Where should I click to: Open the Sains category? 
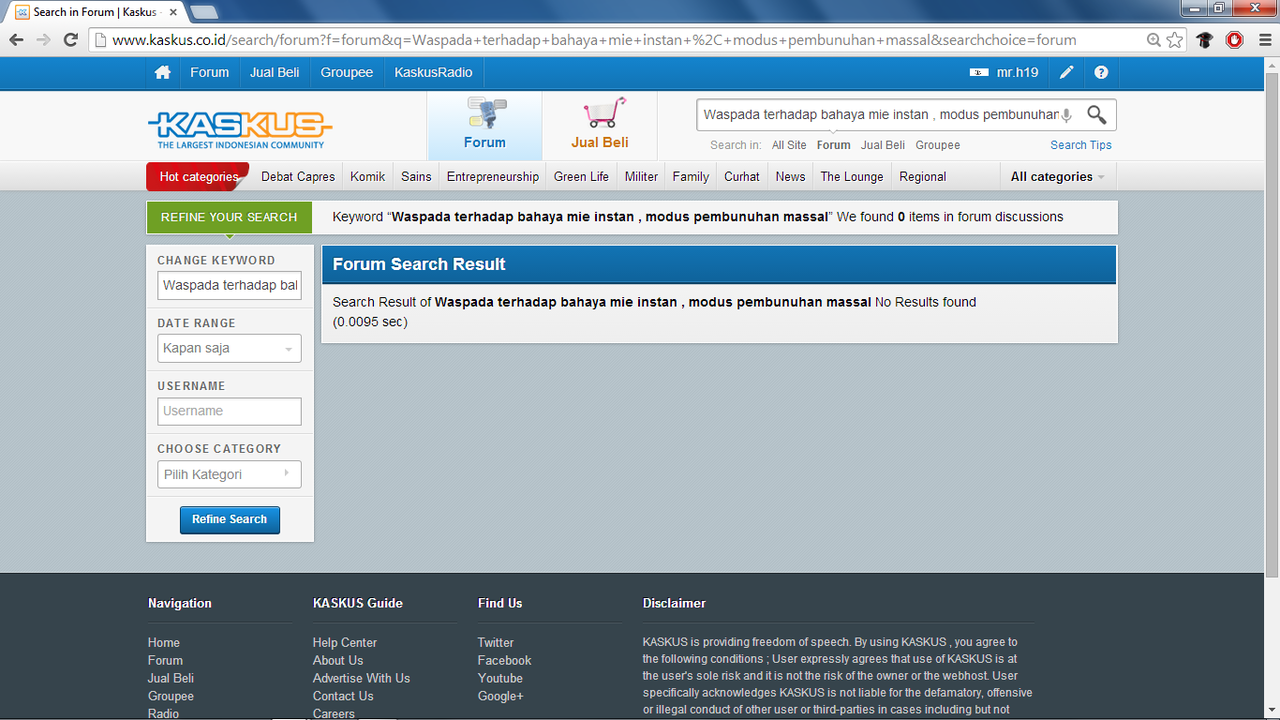tap(416, 177)
